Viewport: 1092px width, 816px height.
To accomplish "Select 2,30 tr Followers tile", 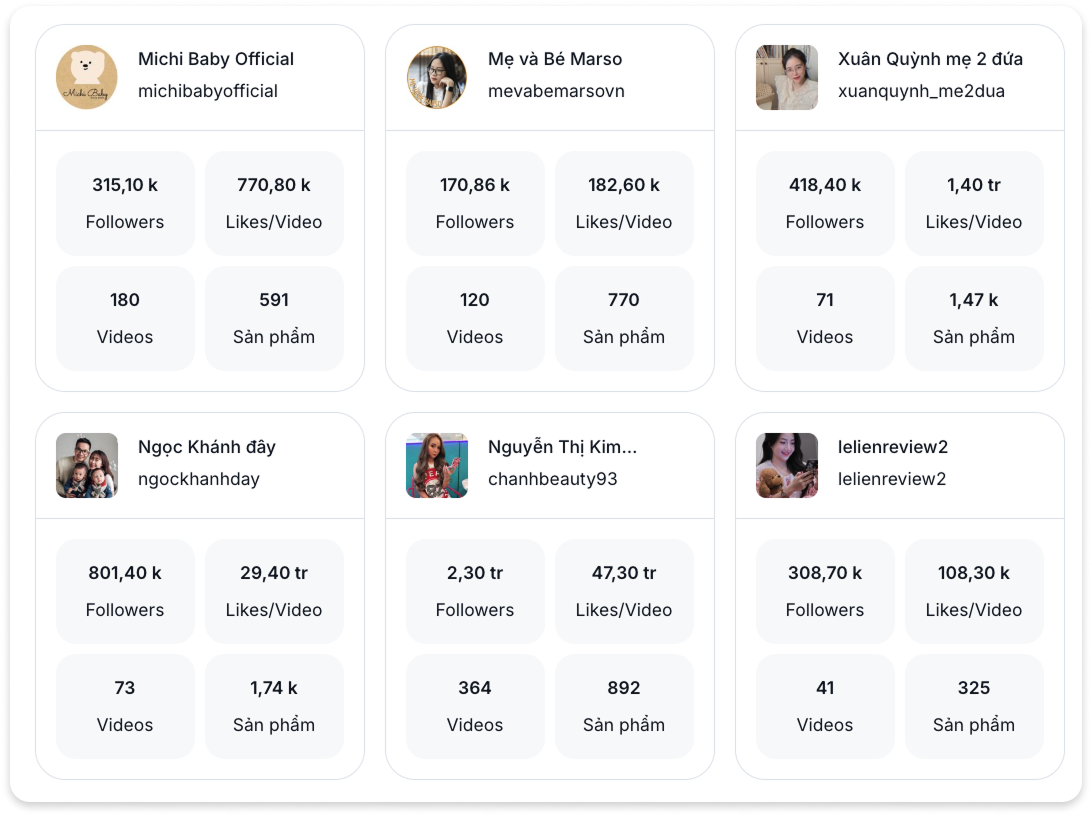I will (475, 591).
